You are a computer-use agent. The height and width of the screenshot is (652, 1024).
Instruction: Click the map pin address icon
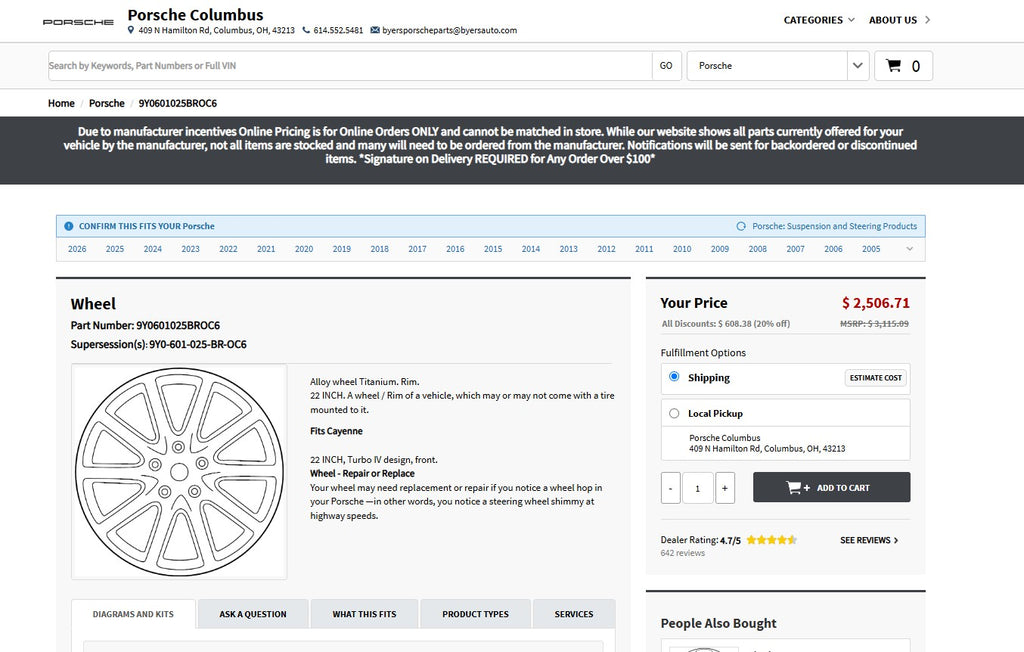[131, 31]
